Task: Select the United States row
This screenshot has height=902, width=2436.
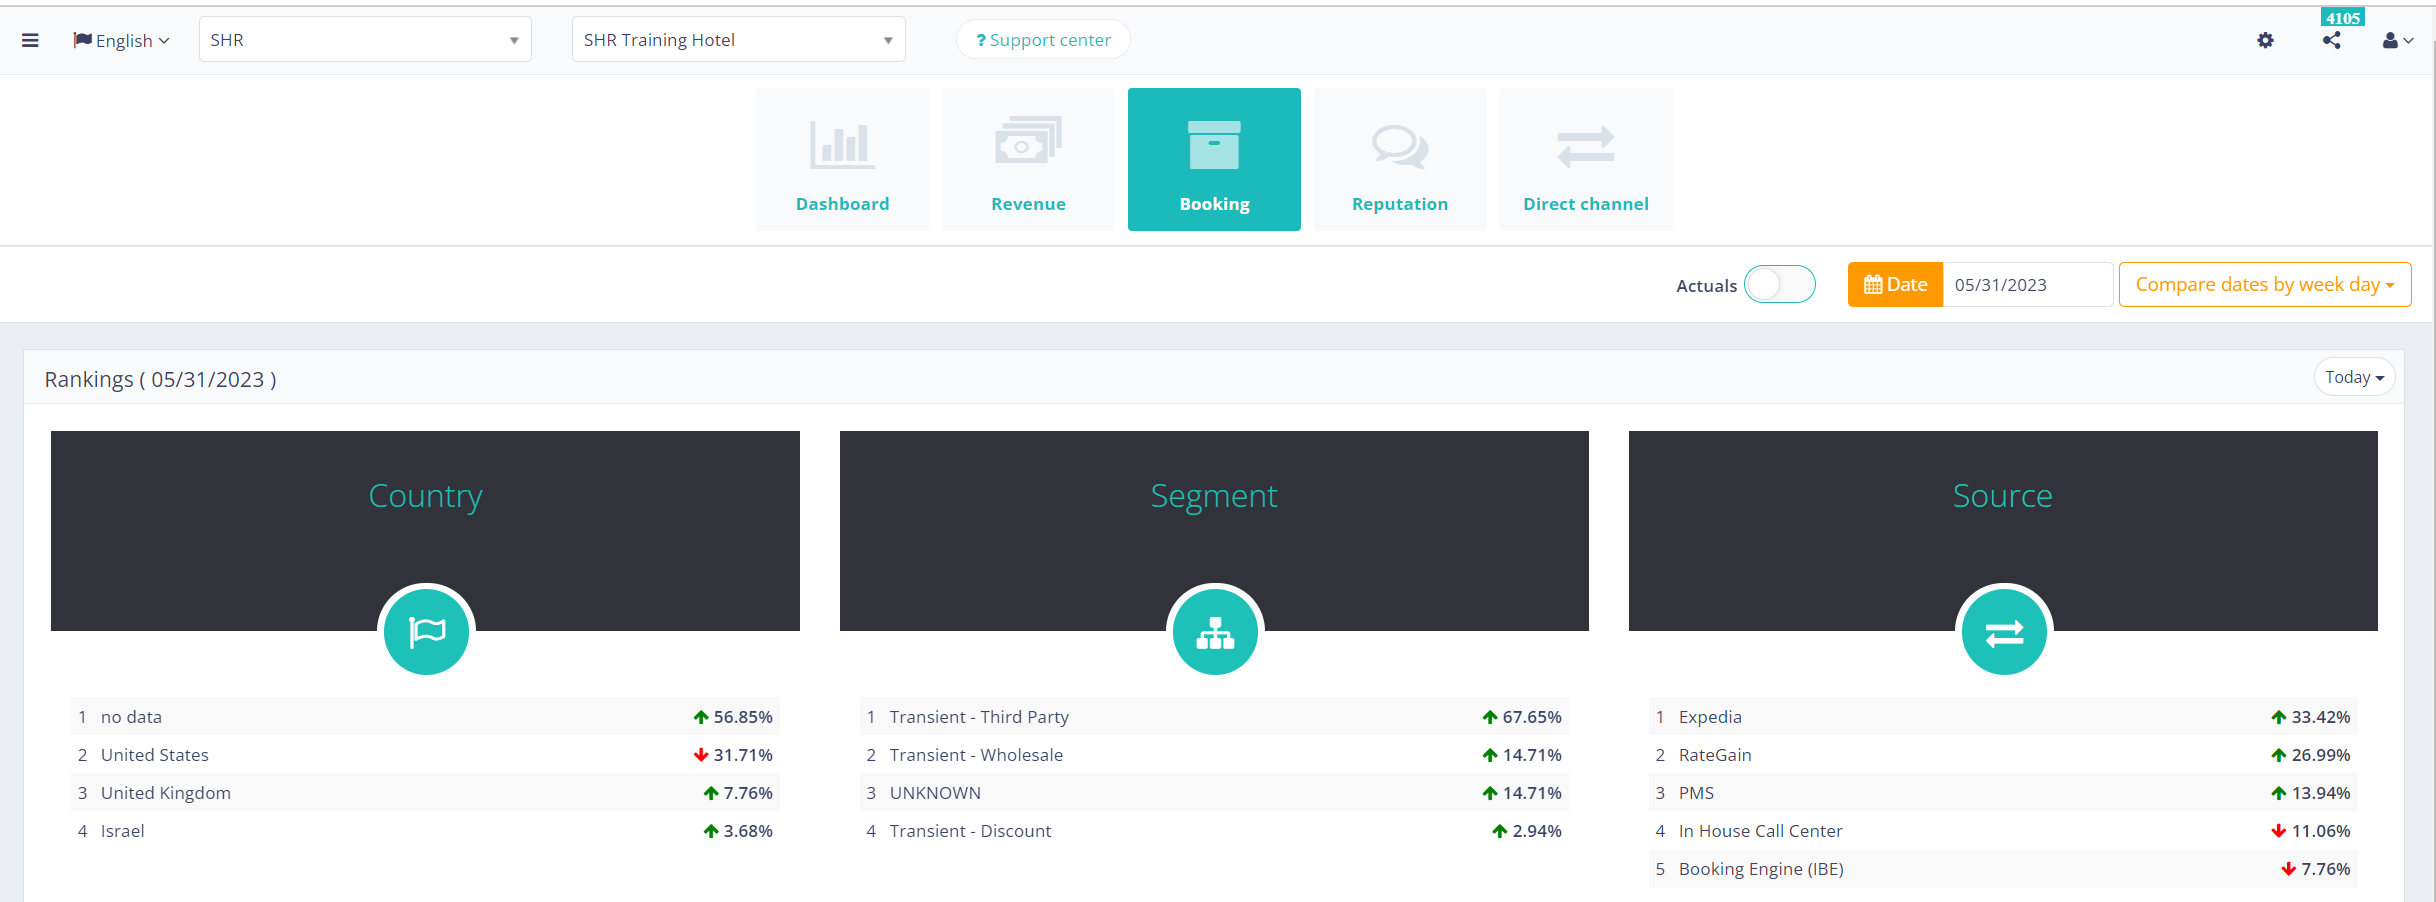Action: click(425, 755)
